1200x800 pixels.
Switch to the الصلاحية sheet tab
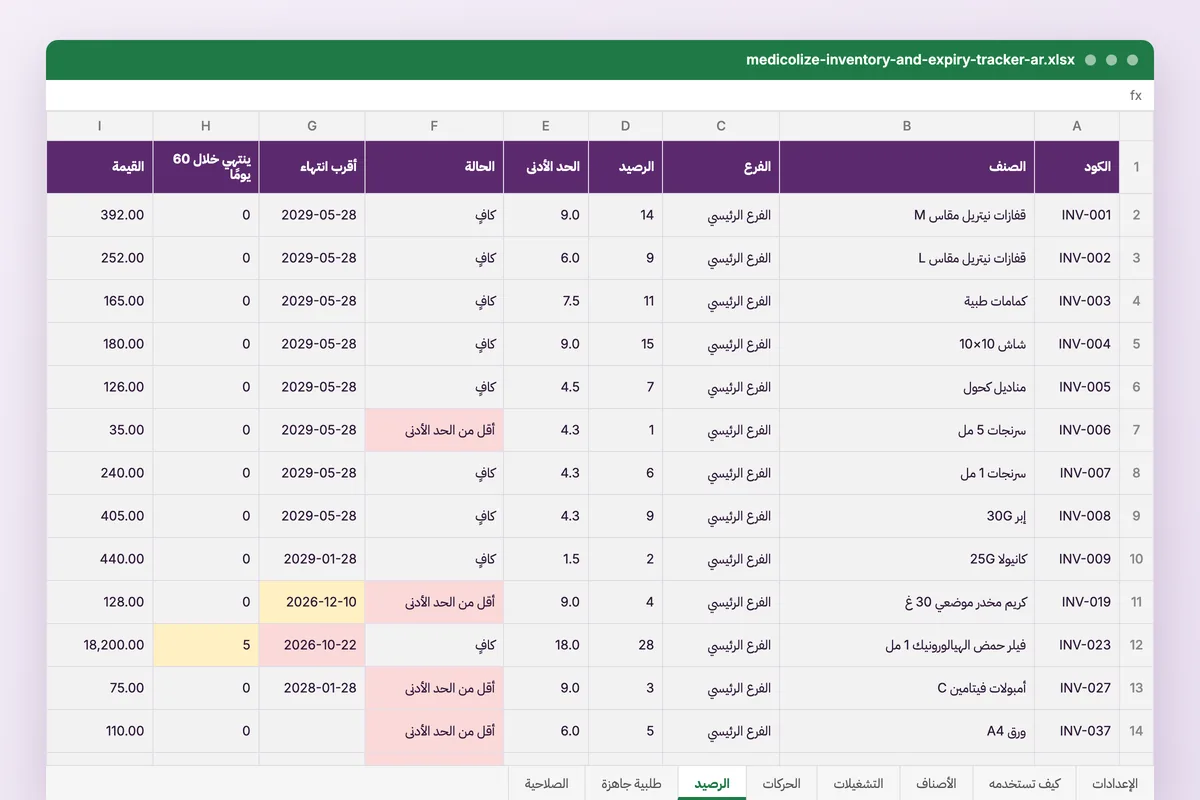(x=547, y=783)
